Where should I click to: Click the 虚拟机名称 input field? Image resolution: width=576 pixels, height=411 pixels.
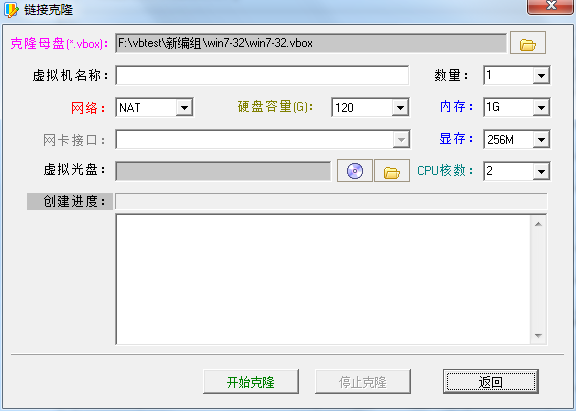pos(262,76)
